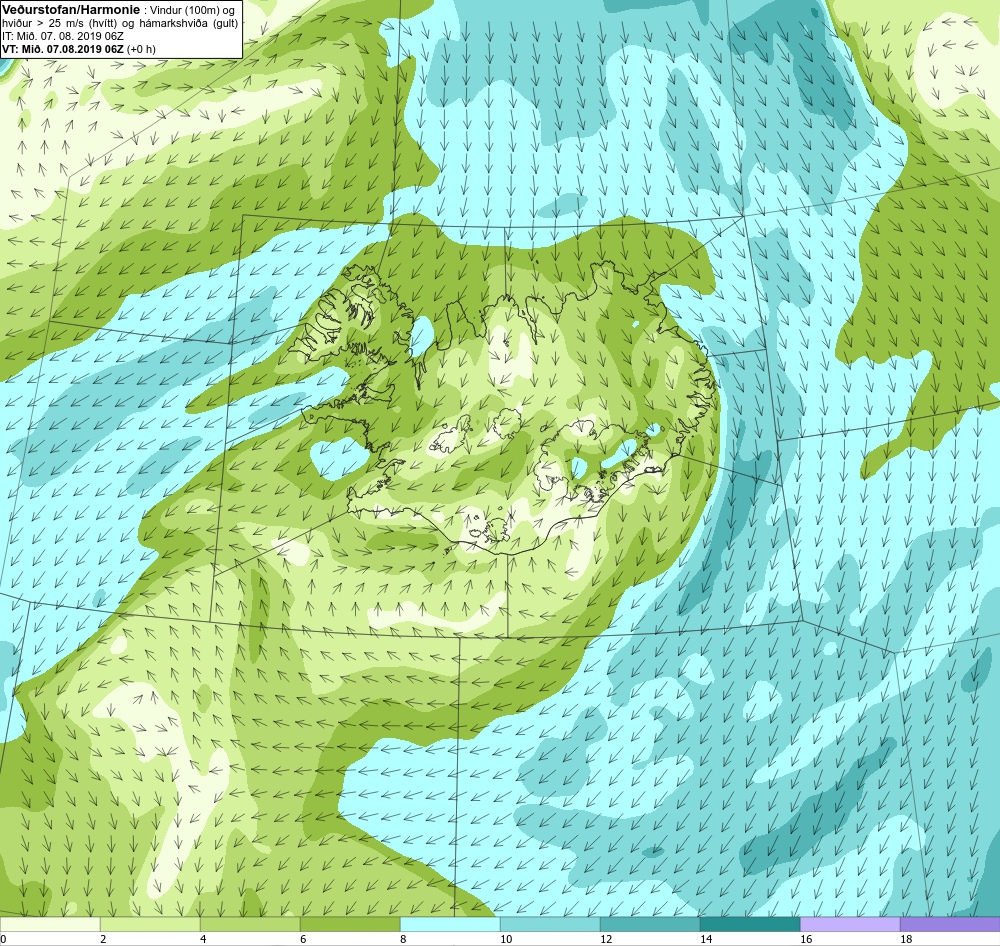Click the dark green 6–8 m/s legend swatch
The image size is (1000, 946).
pos(350,925)
